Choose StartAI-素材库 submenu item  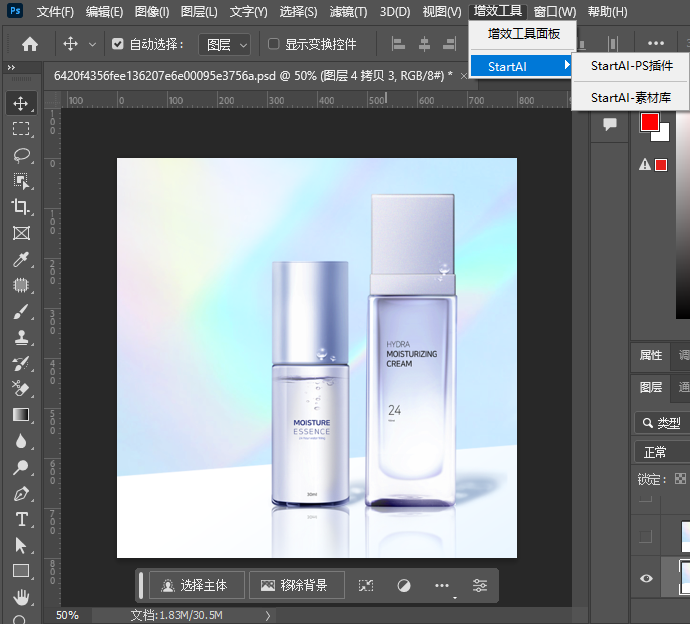tap(631, 98)
